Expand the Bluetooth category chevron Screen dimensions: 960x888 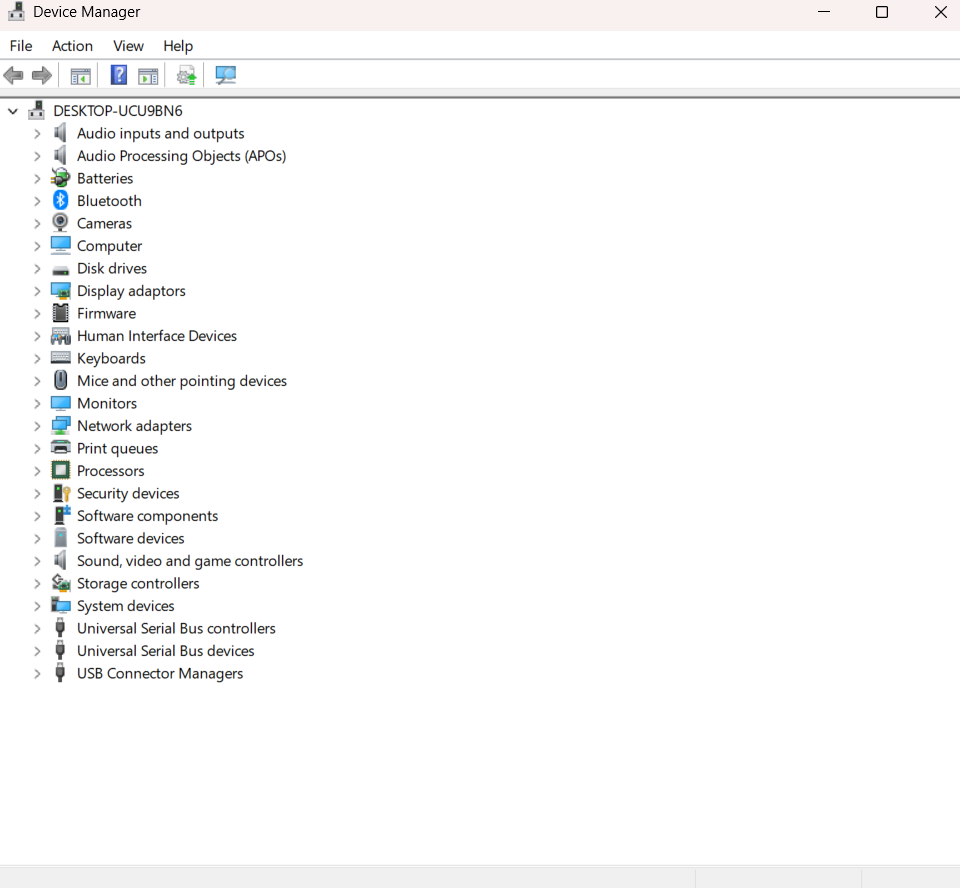pos(38,200)
